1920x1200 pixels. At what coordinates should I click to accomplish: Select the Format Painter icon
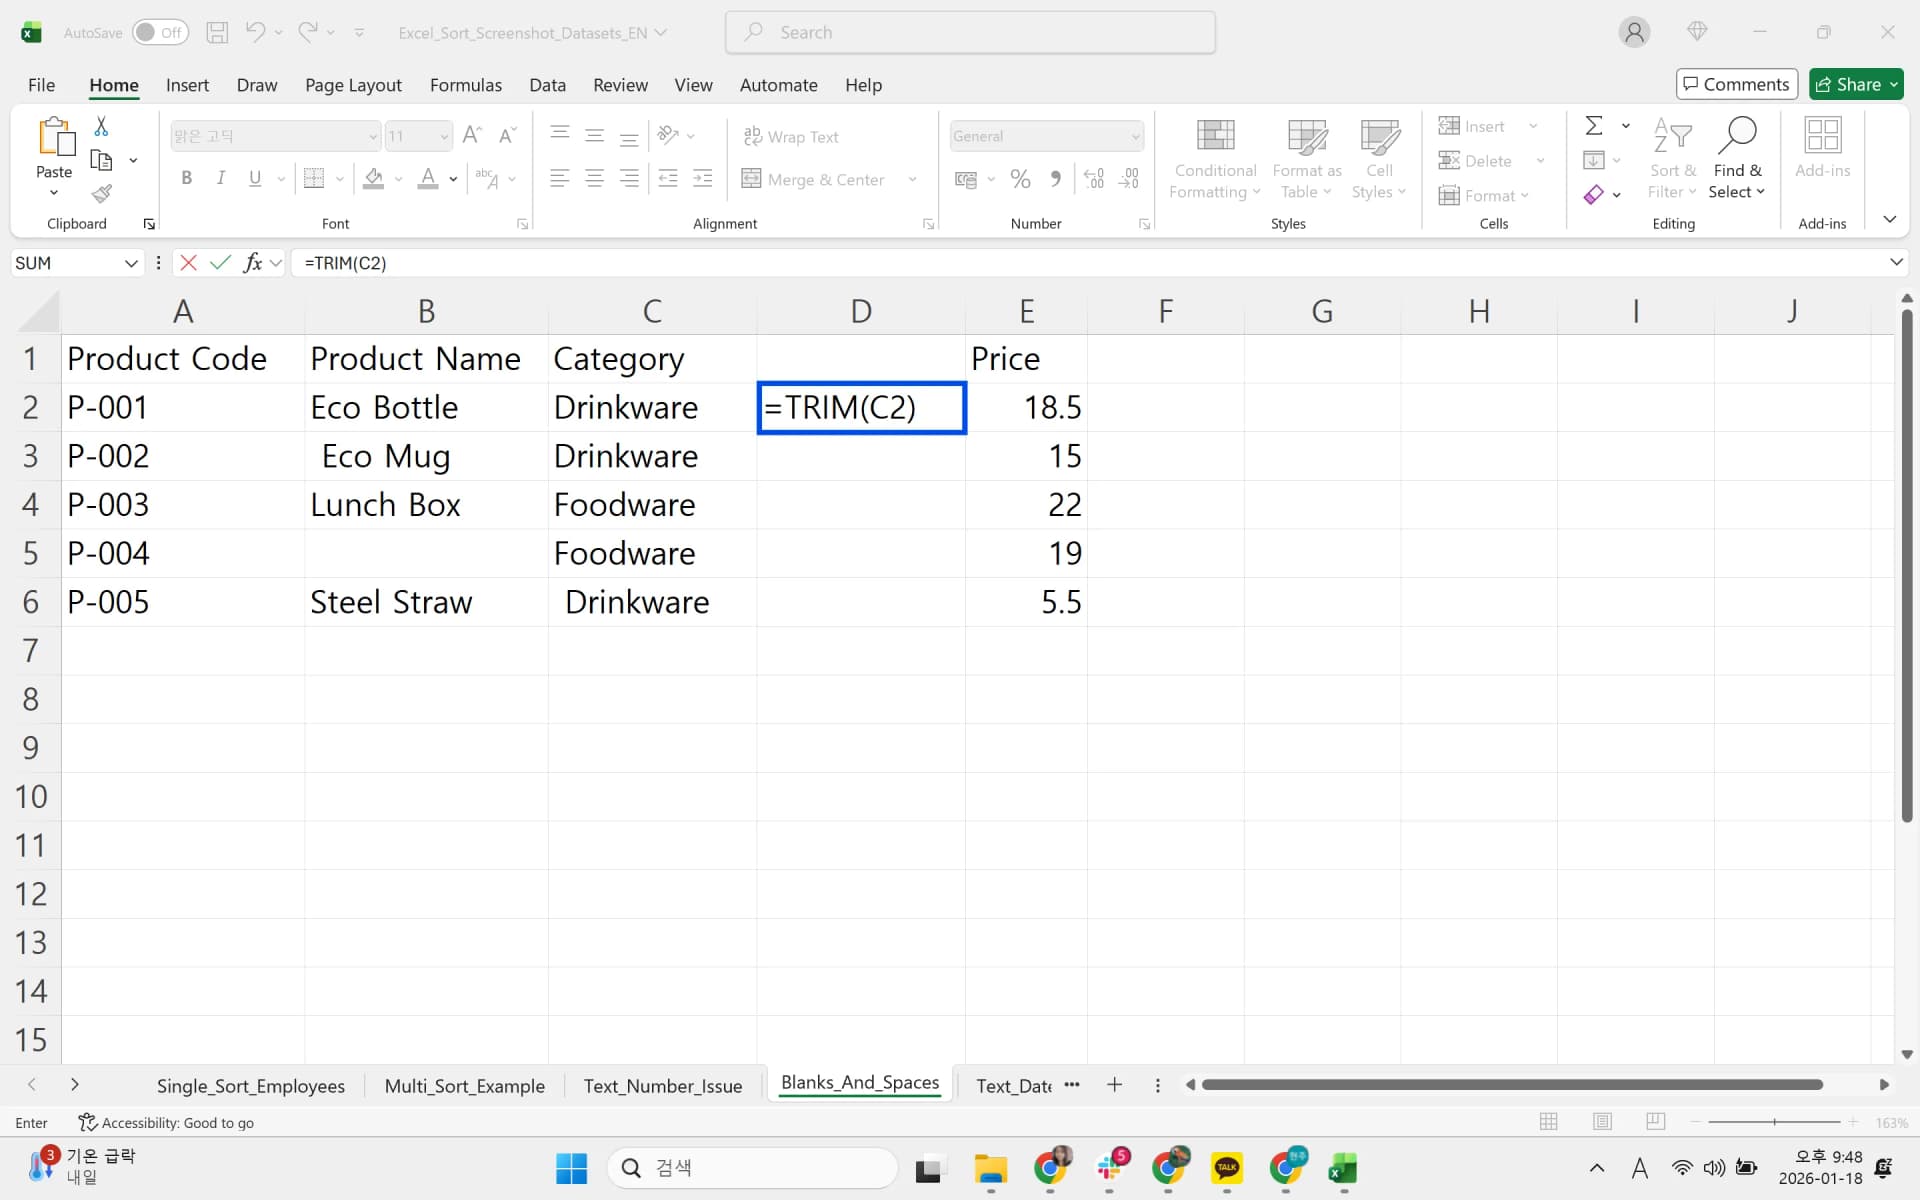[x=101, y=194]
